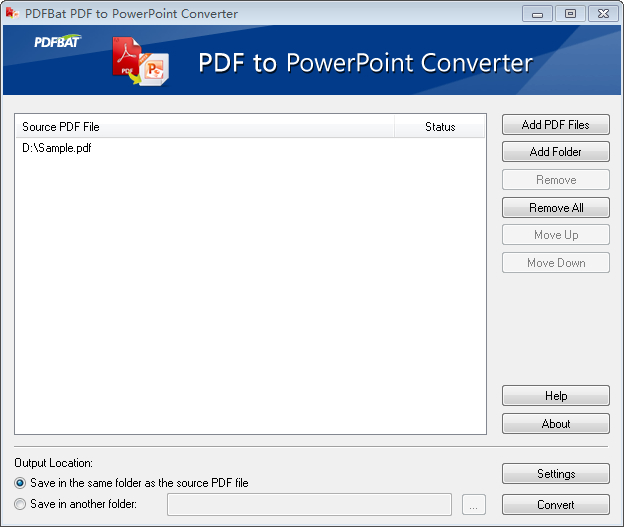This screenshot has width=624, height=527.
Task: Click the greyed-out Move Up button
Action: point(556,234)
